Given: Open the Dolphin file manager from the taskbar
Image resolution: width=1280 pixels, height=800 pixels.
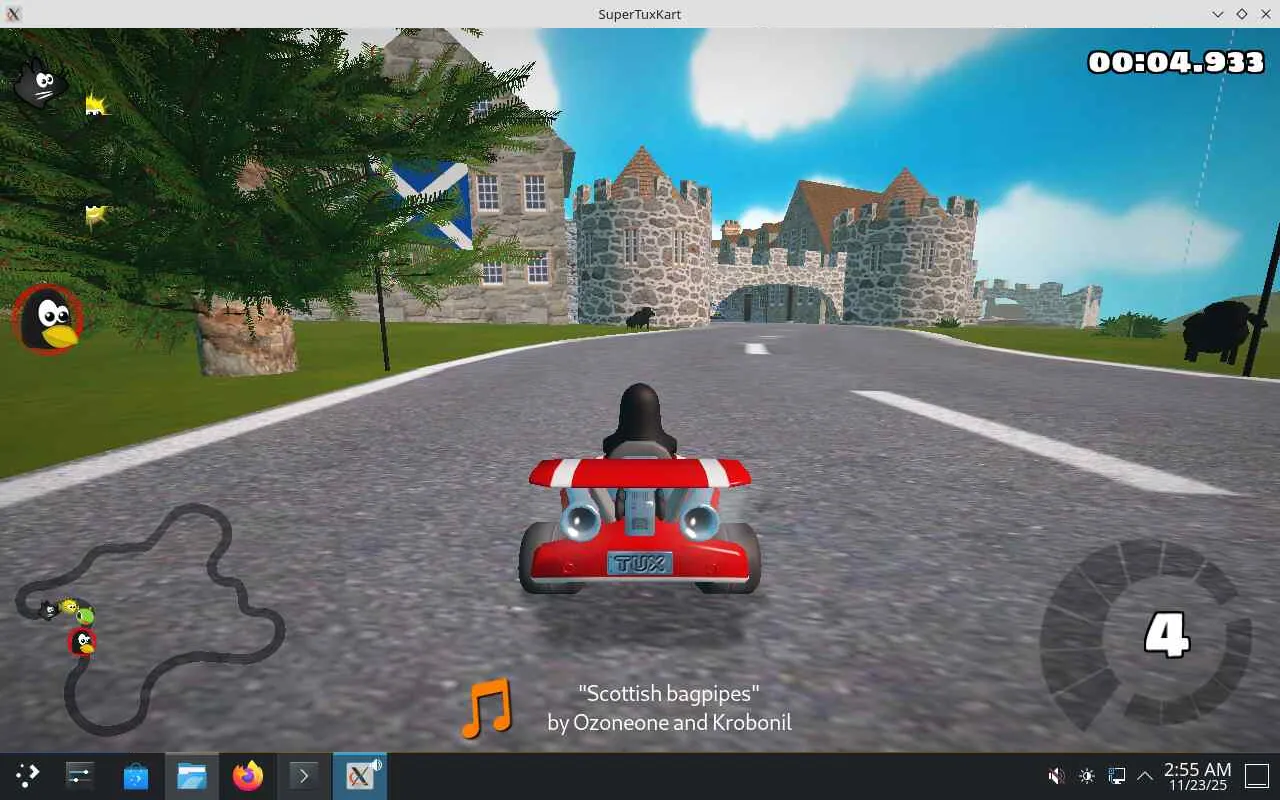Looking at the screenshot, I should pyautogui.click(x=192, y=775).
